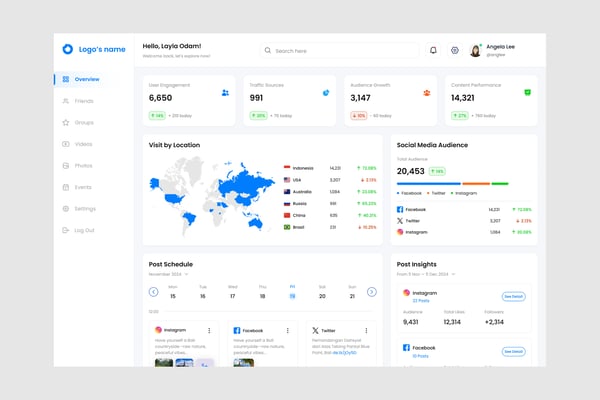Select Saturday 20 in the schedule
600x400 pixels.
(322, 292)
